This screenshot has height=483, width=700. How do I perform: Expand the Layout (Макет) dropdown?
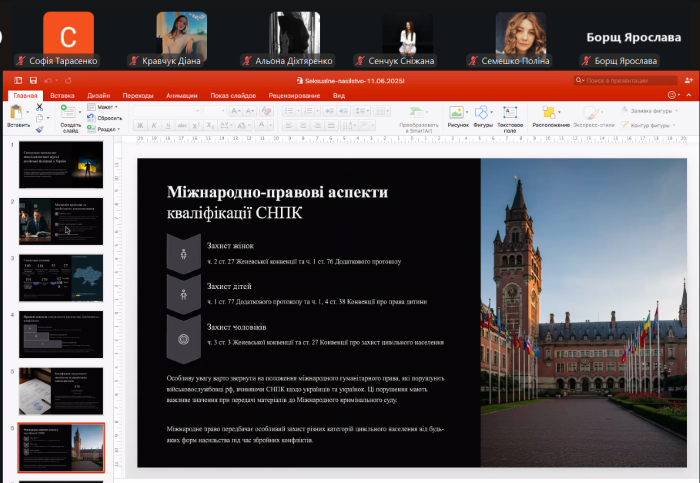click(104, 107)
